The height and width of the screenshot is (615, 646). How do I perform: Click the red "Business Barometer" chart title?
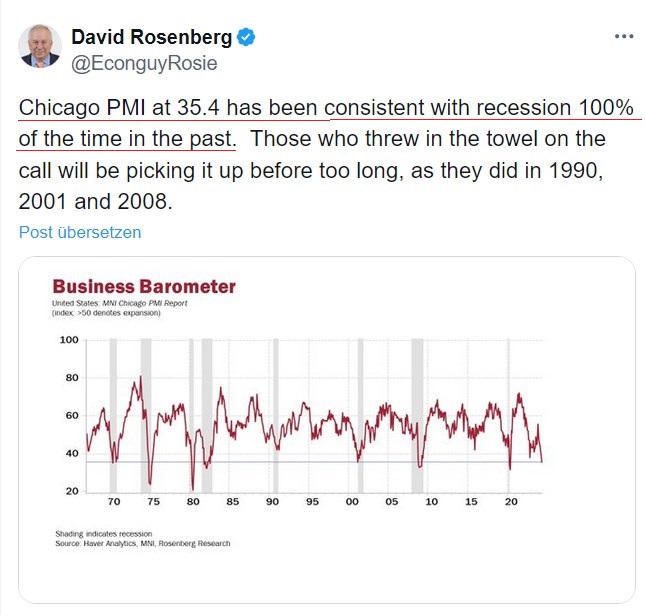[144, 287]
